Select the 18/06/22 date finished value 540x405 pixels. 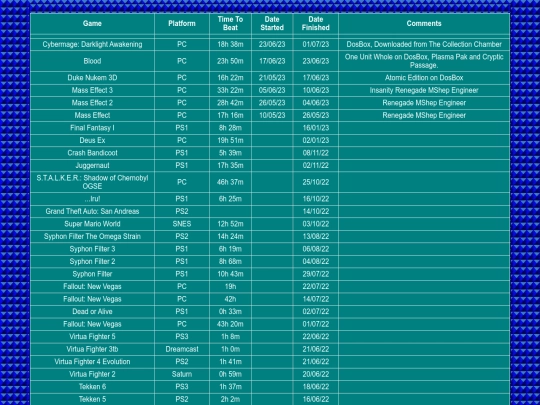click(315, 387)
